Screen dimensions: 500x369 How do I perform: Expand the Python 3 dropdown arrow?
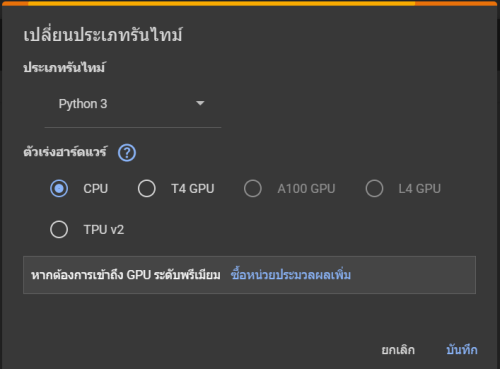(200, 103)
